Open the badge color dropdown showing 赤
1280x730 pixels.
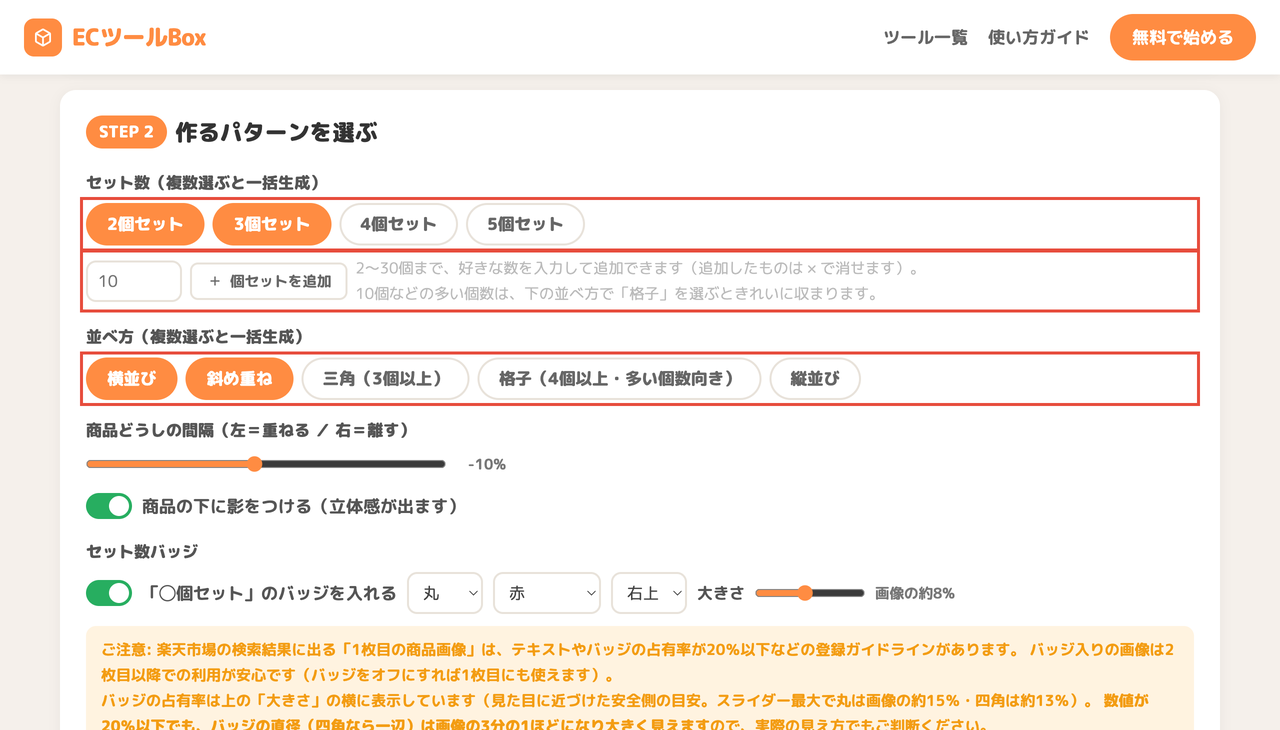(547, 593)
